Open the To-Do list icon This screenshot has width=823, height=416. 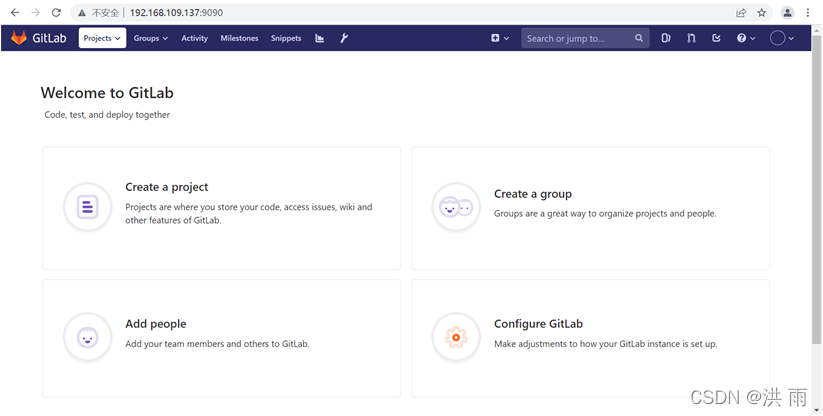pos(716,38)
